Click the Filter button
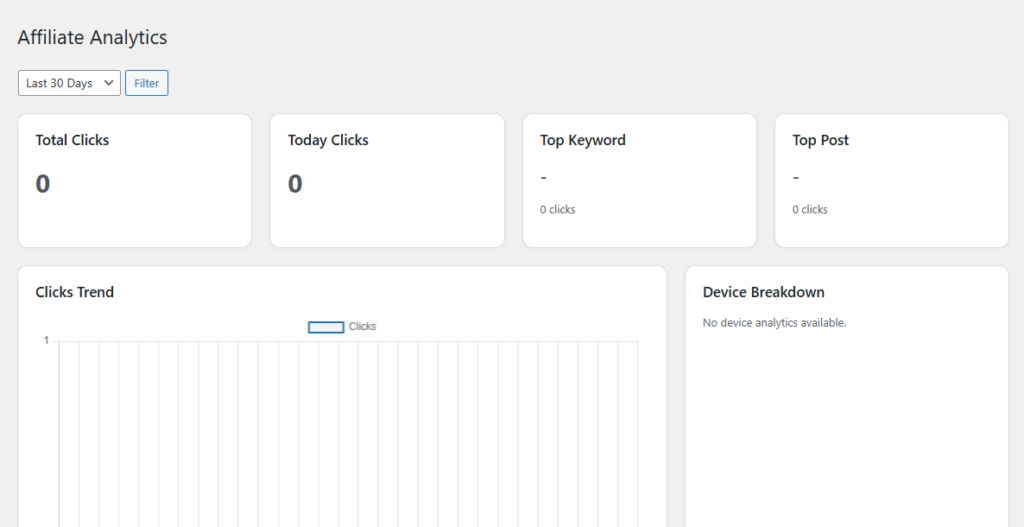The width and height of the screenshot is (1024, 527). click(x=146, y=83)
